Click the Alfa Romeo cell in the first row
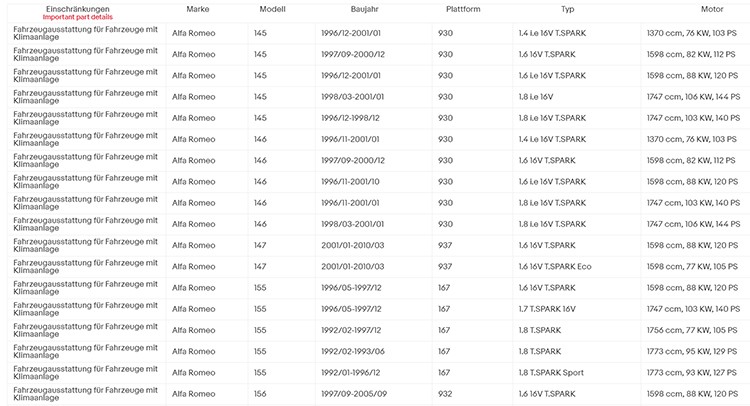750x406 pixels. tap(194, 33)
